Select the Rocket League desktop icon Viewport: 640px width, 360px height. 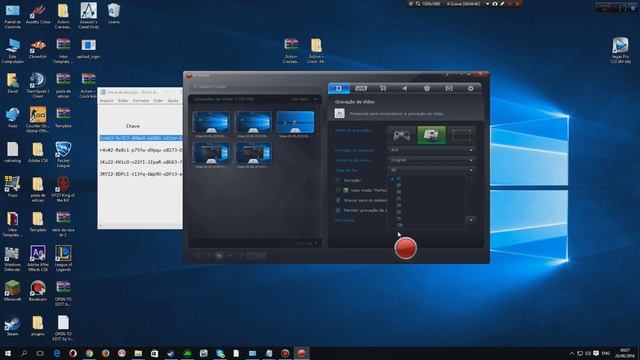[x=63, y=154]
